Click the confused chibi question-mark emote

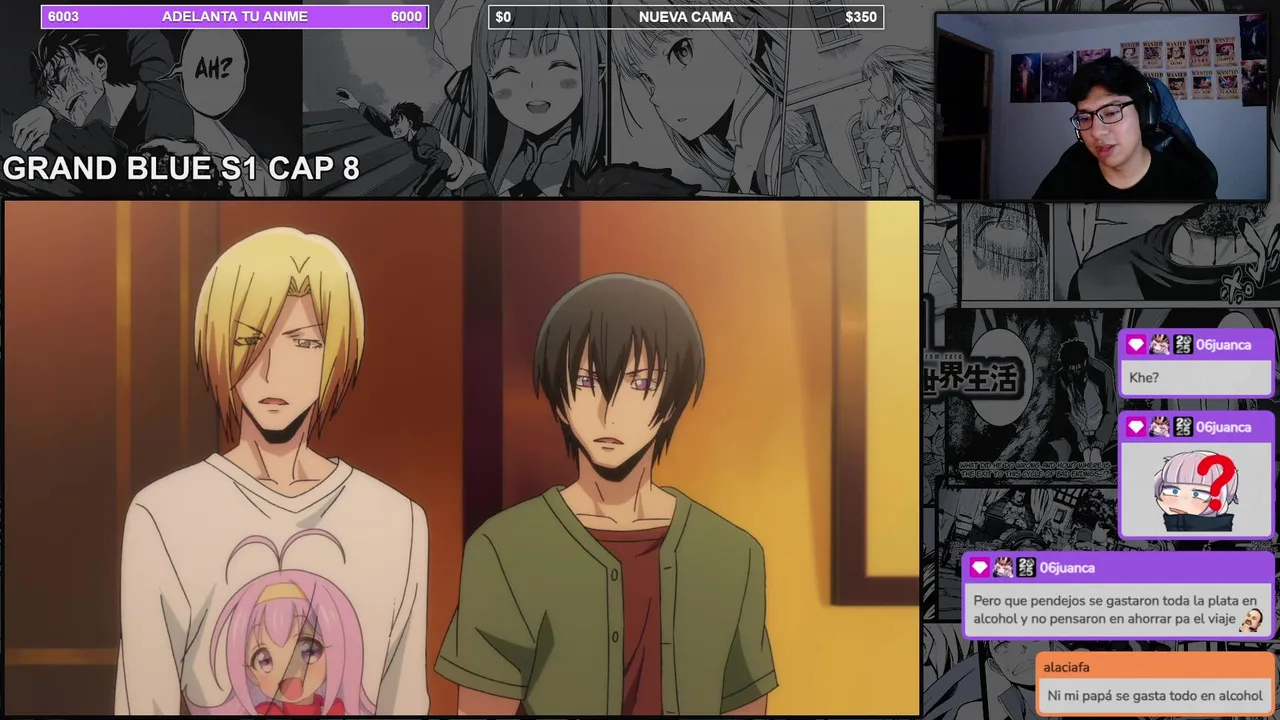click(x=1195, y=491)
